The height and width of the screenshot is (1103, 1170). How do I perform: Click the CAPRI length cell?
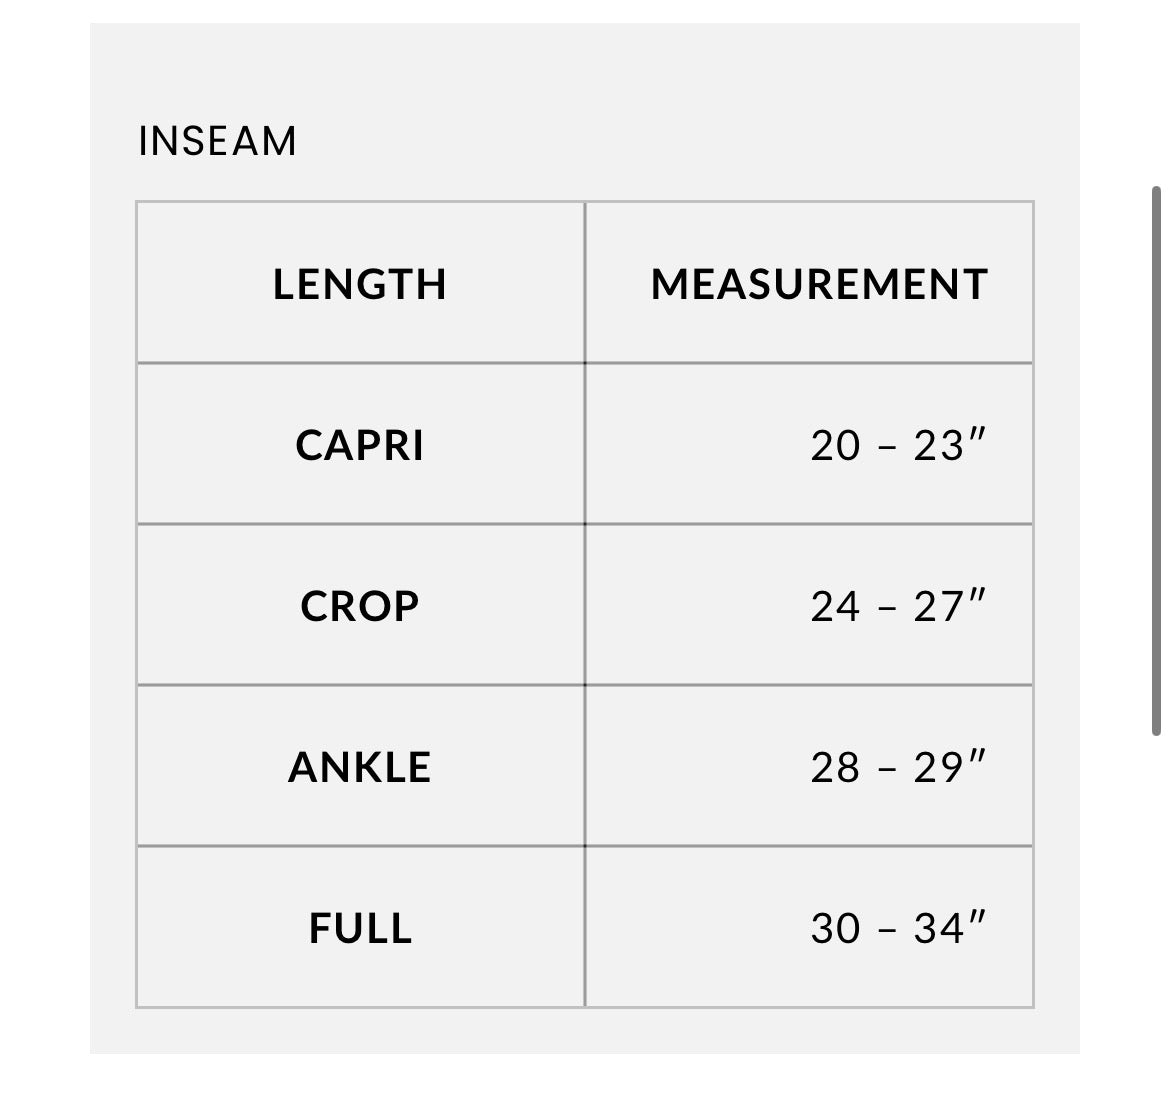(x=360, y=444)
